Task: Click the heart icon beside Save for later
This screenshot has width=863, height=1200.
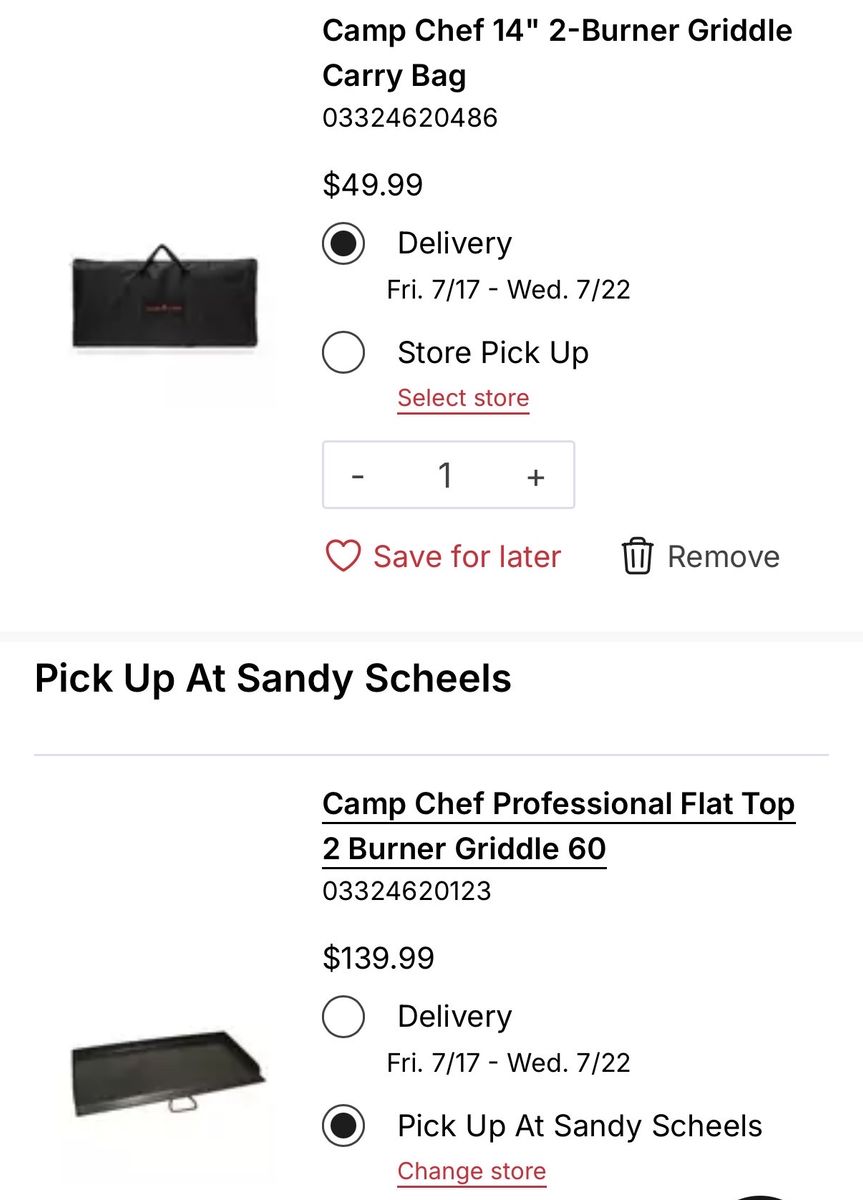Action: [x=343, y=556]
